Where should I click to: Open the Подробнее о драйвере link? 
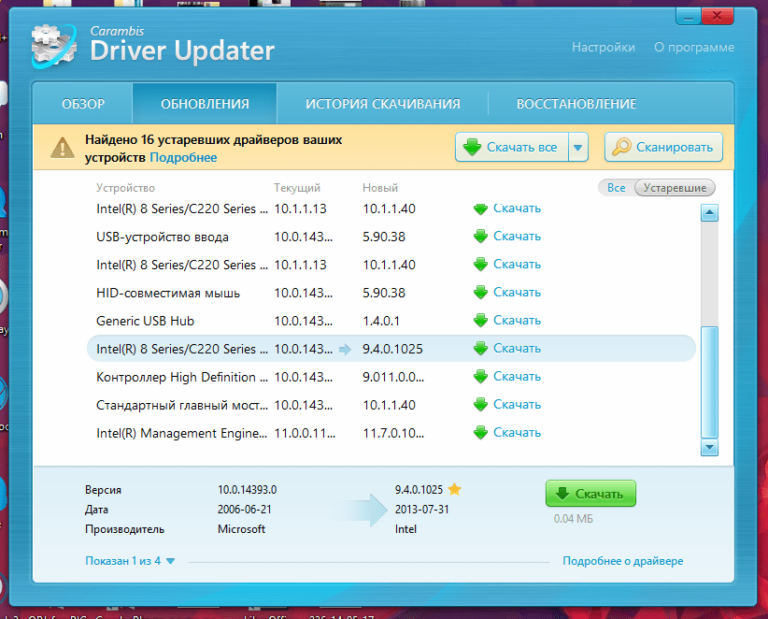(622, 562)
